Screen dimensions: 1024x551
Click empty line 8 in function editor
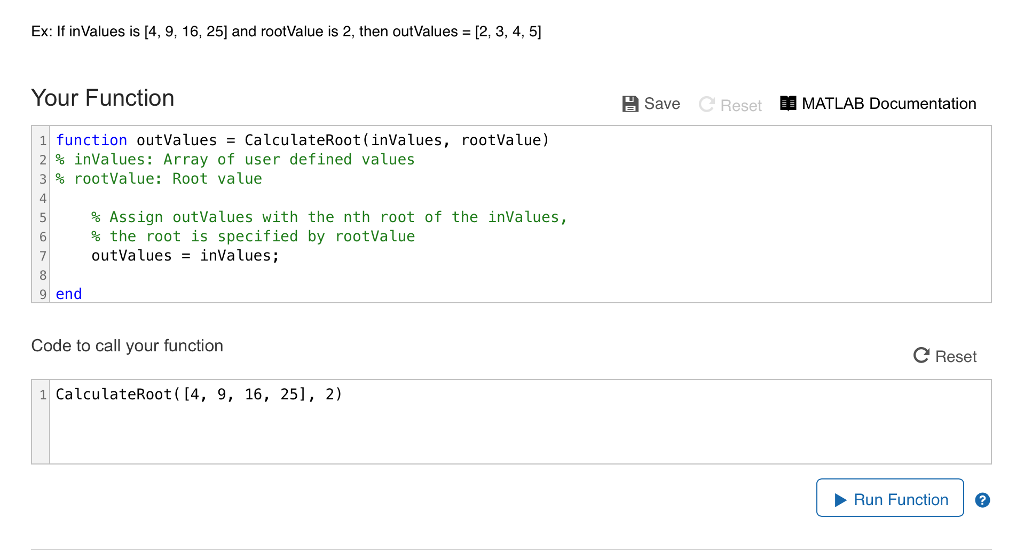[x=520, y=275]
